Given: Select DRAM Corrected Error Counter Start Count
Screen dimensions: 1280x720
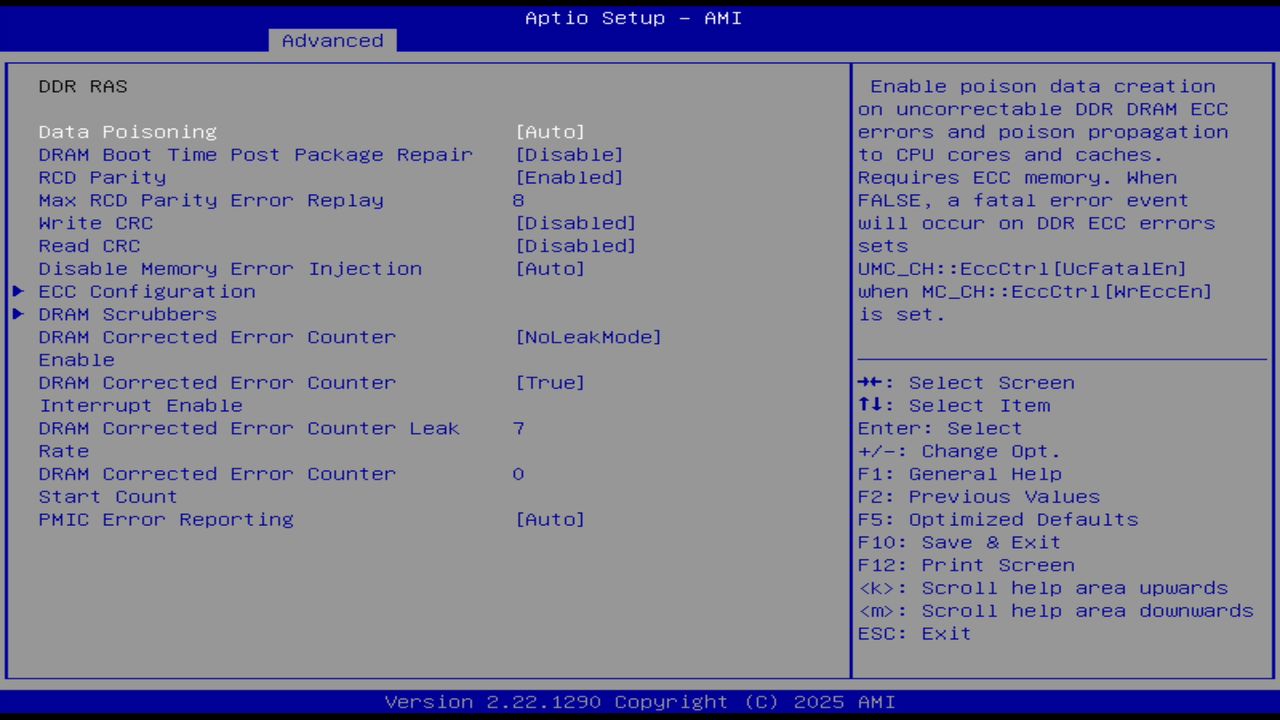Looking at the screenshot, I should [217, 485].
